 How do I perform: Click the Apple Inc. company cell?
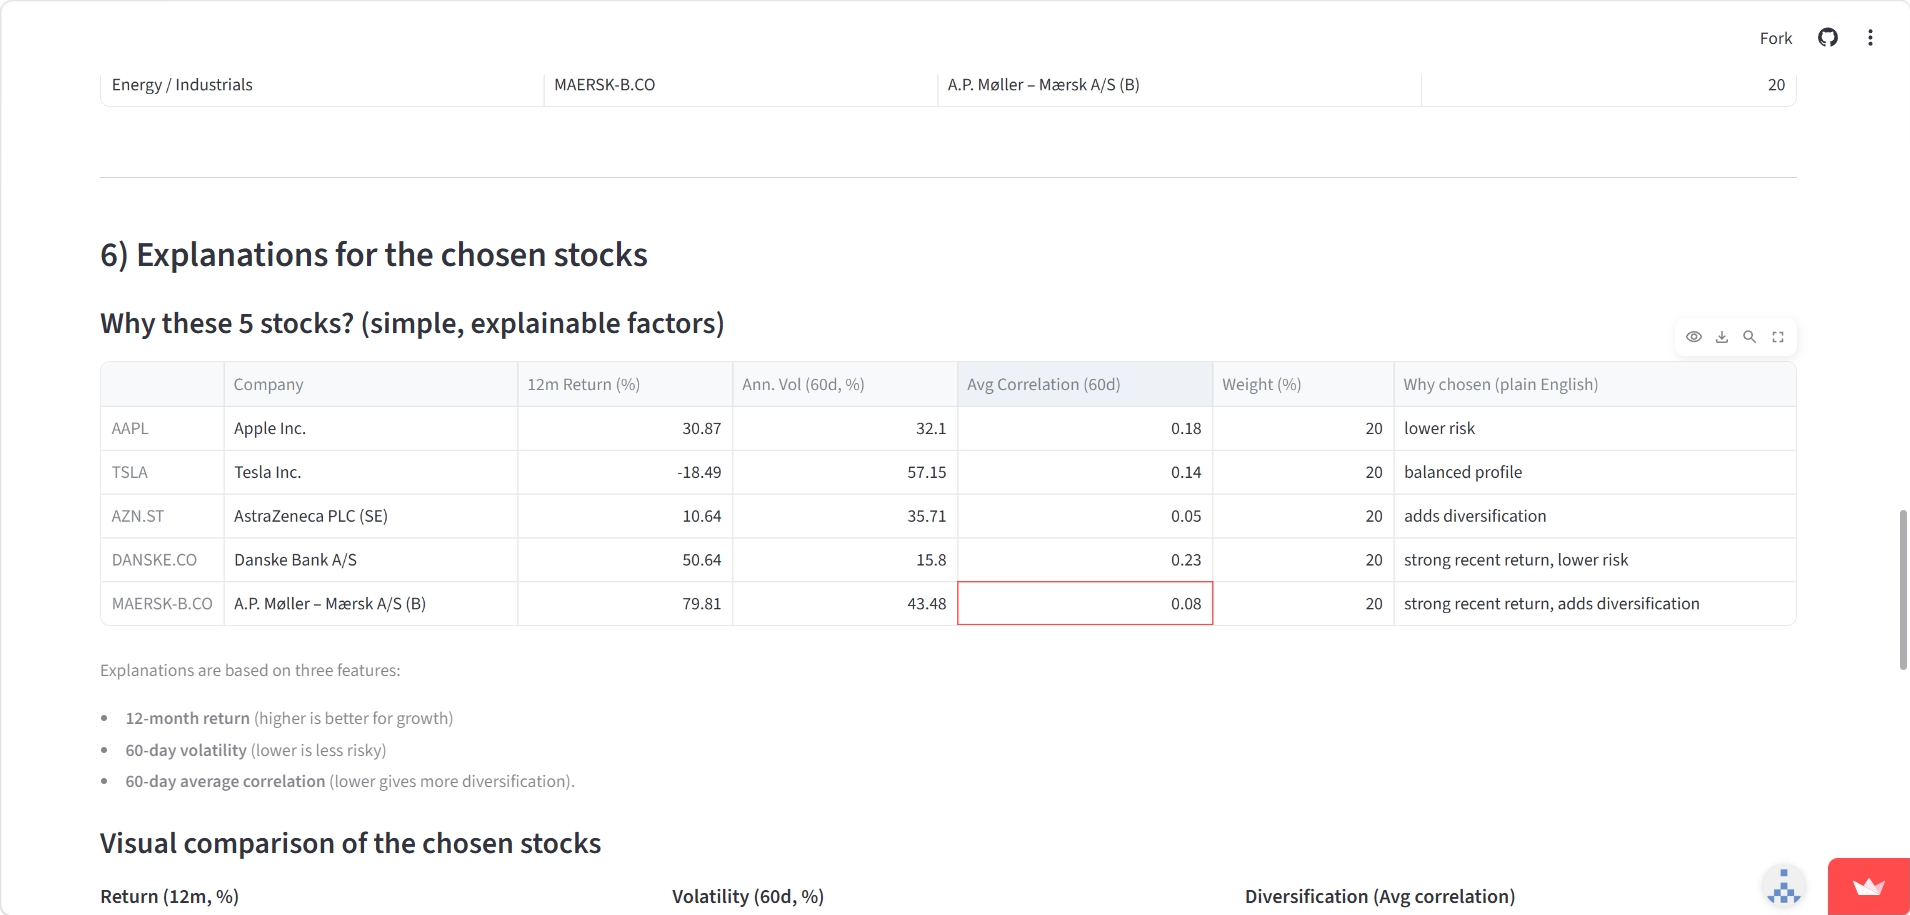point(370,428)
